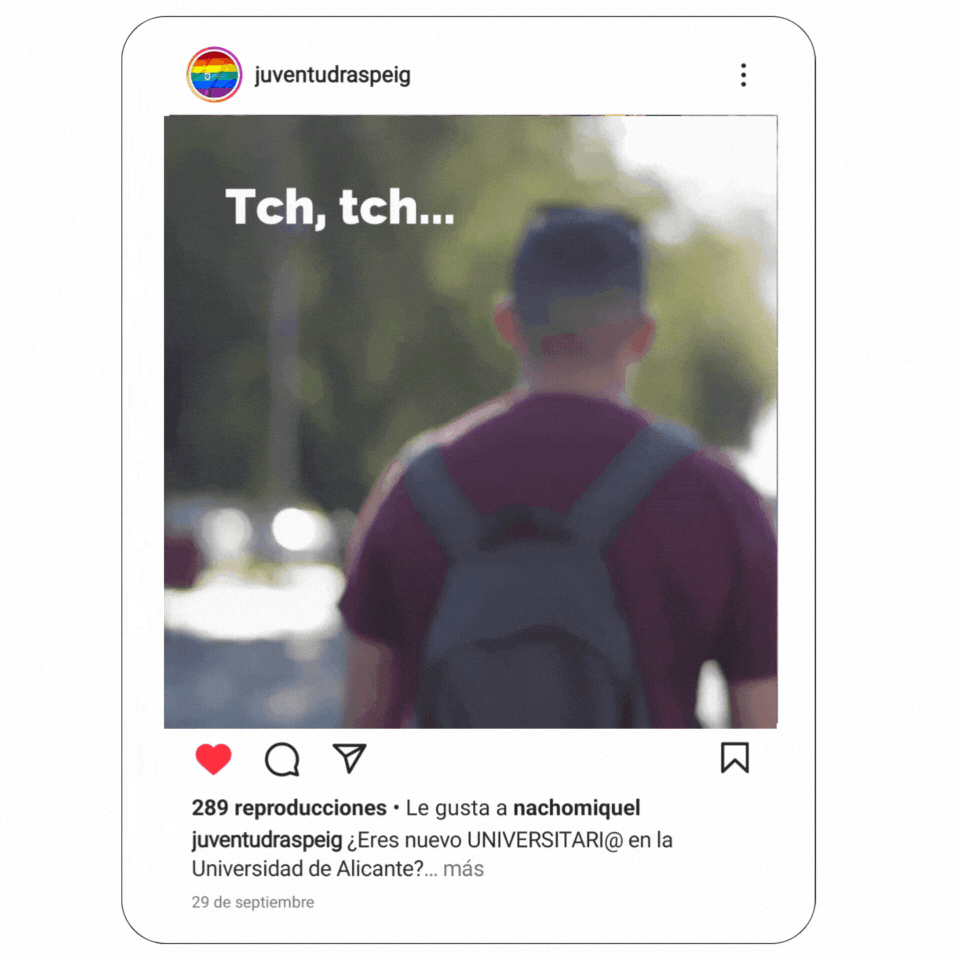The height and width of the screenshot is (960, 960).
Task: Click the caption ellipsis before "más"
Action: click(x=431, y=872)
